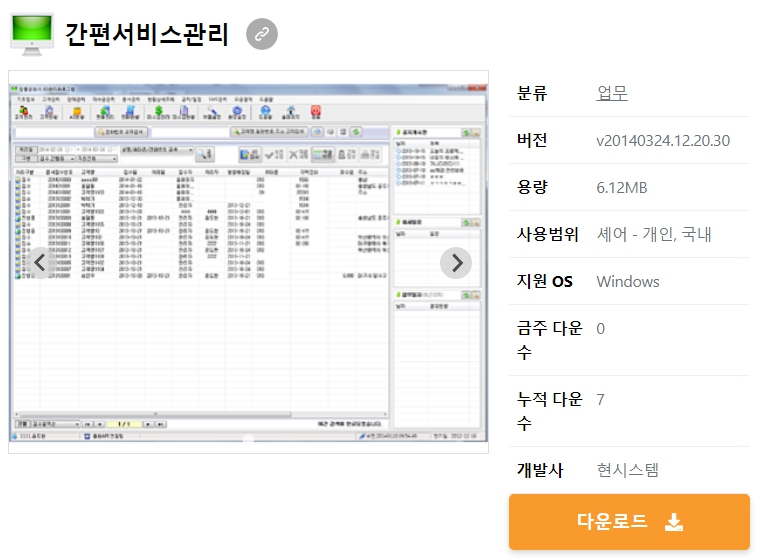The width and height of the screenshot is (757, 559).
Task: Select the developer name 현시스템
Action: [628, 470]
